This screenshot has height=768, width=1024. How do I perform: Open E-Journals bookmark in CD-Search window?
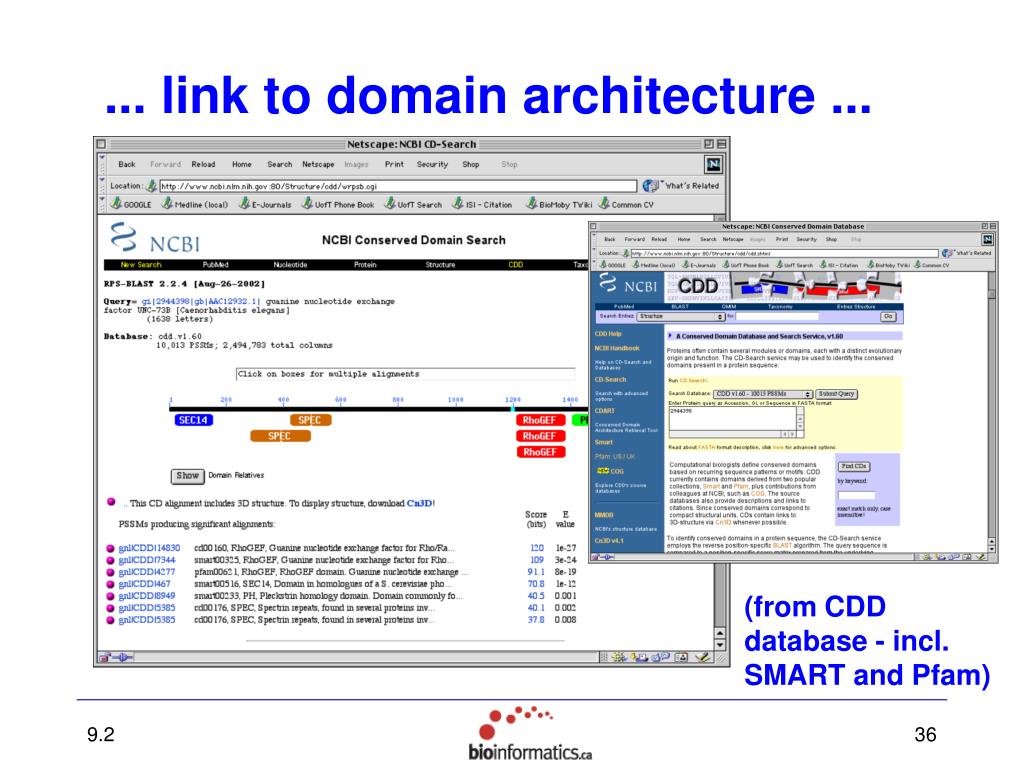pyautogui.click(x=265, y=204)
